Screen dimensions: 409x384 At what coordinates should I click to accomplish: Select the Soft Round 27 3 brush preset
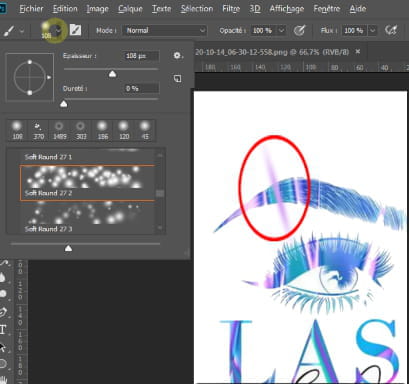[88, 217]
